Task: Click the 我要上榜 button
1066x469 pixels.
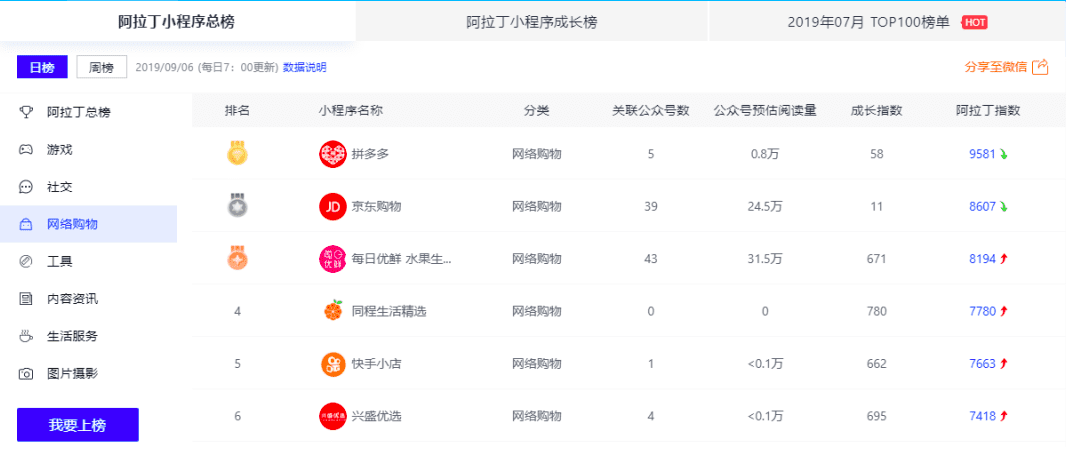Action: pyautogui.click(x=78, y=425)
